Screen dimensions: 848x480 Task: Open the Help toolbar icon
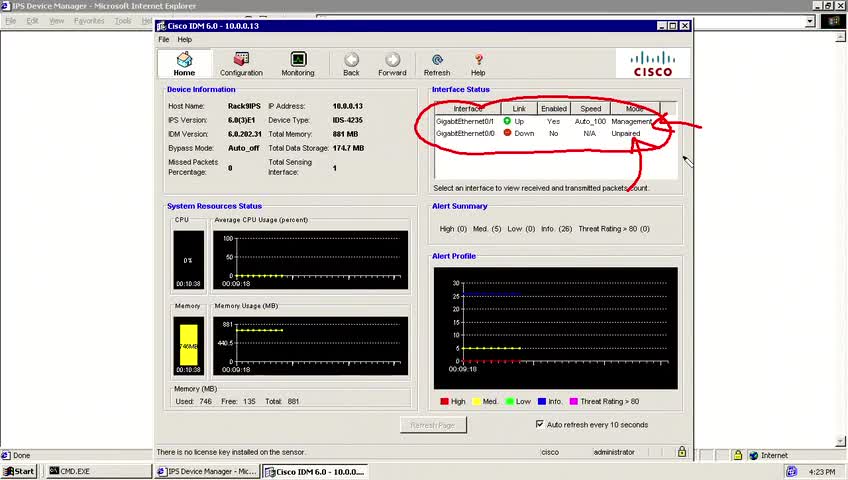(x=478, y=64)
